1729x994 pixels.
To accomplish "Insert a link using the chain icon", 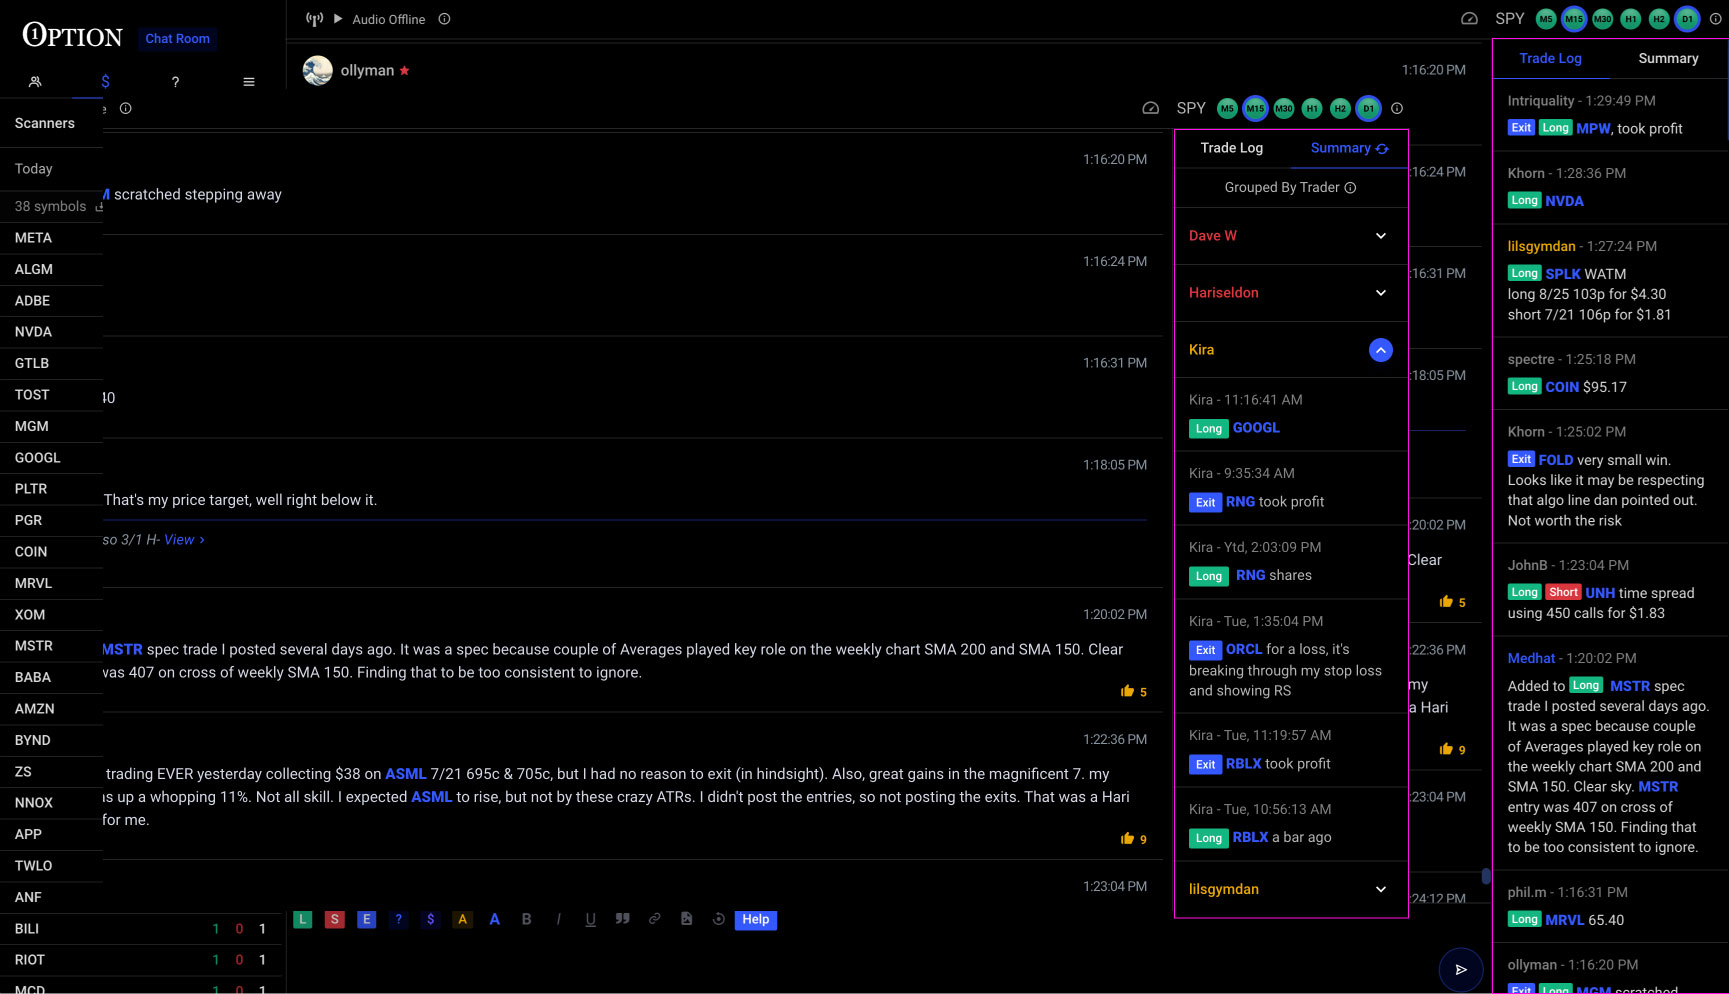I will 655,919.
